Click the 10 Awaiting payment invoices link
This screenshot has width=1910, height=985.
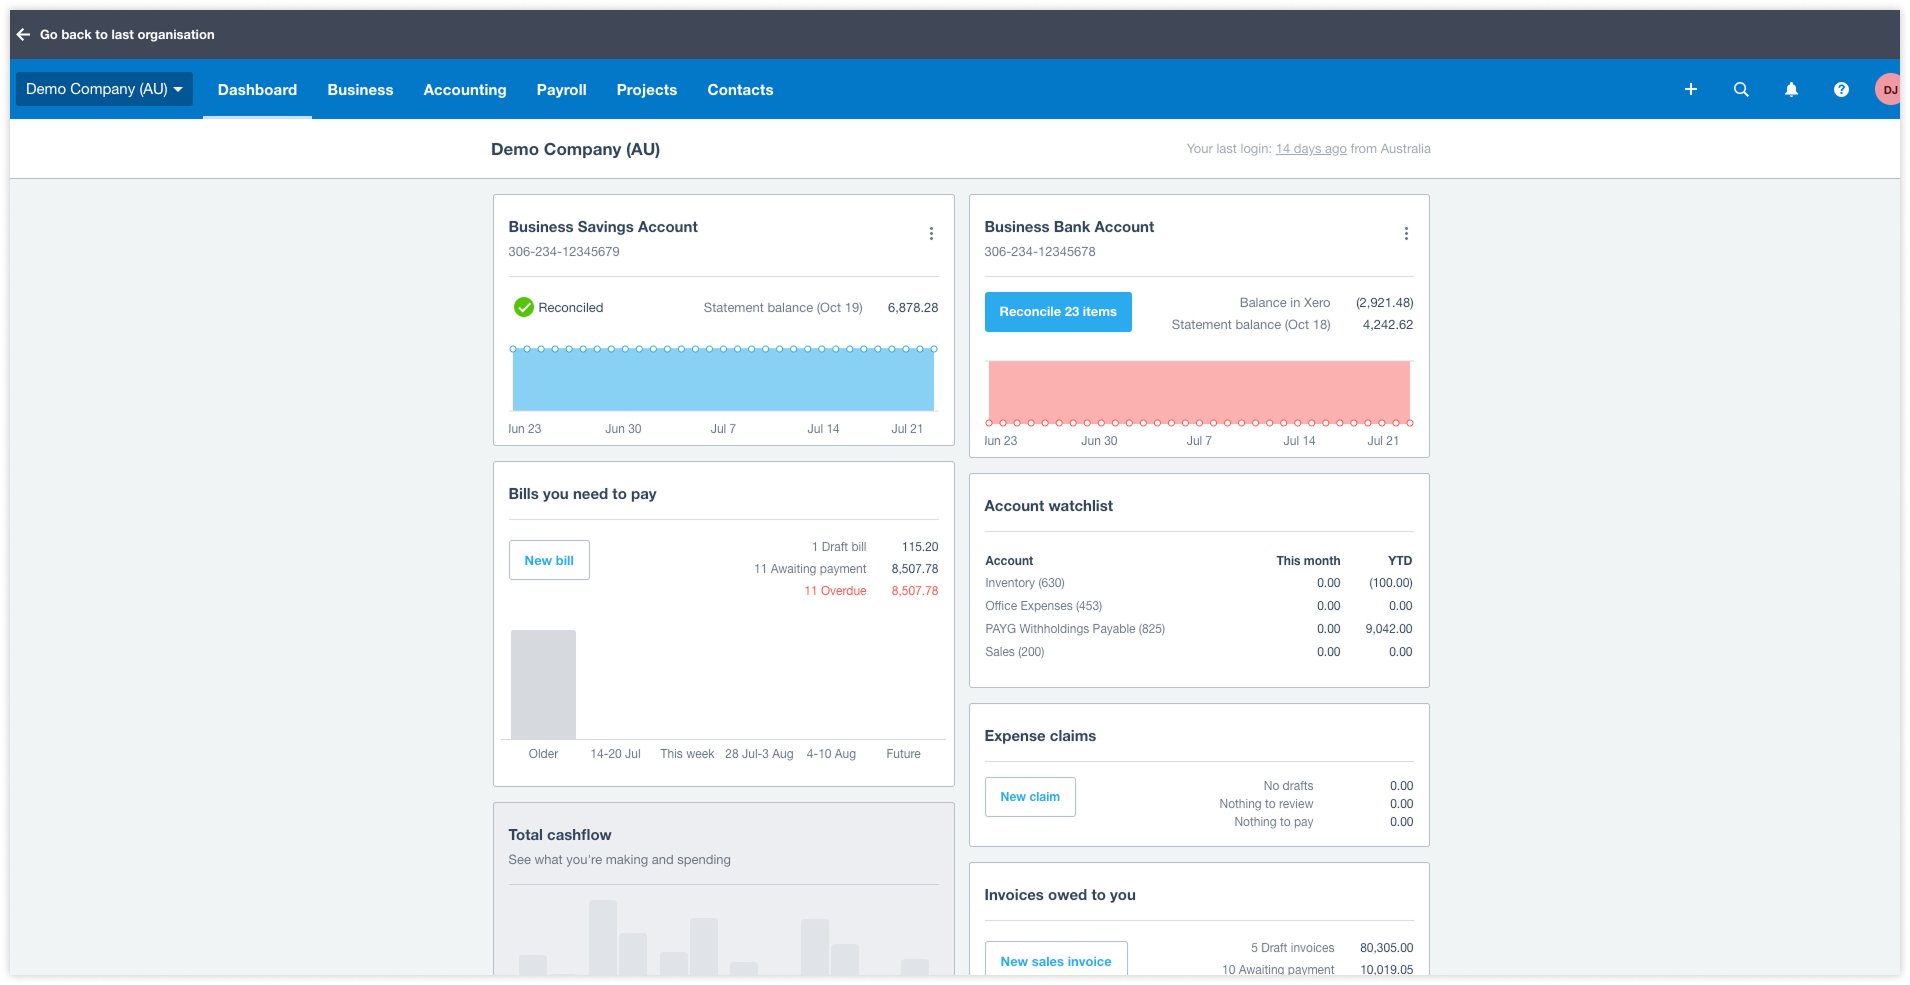point(1278,970)
